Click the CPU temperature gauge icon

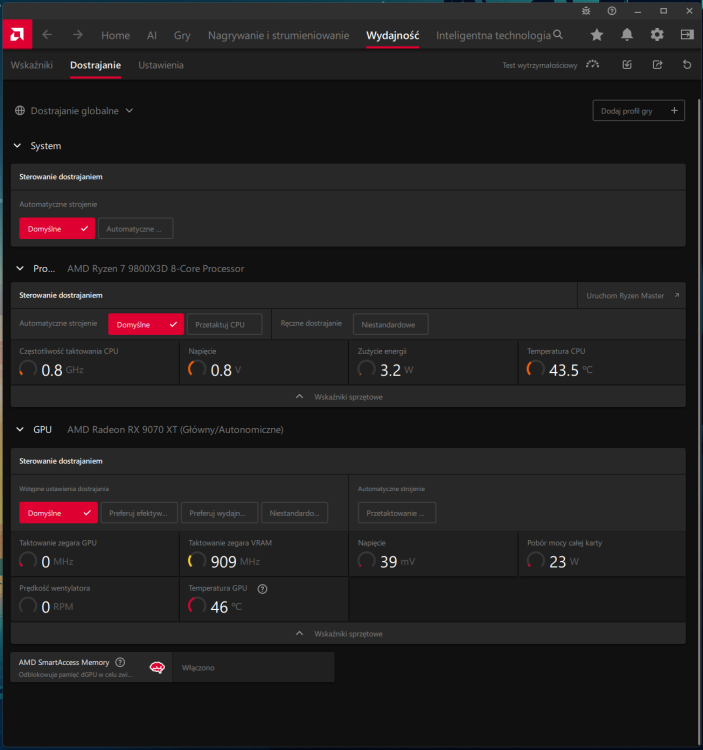point(536,369)
